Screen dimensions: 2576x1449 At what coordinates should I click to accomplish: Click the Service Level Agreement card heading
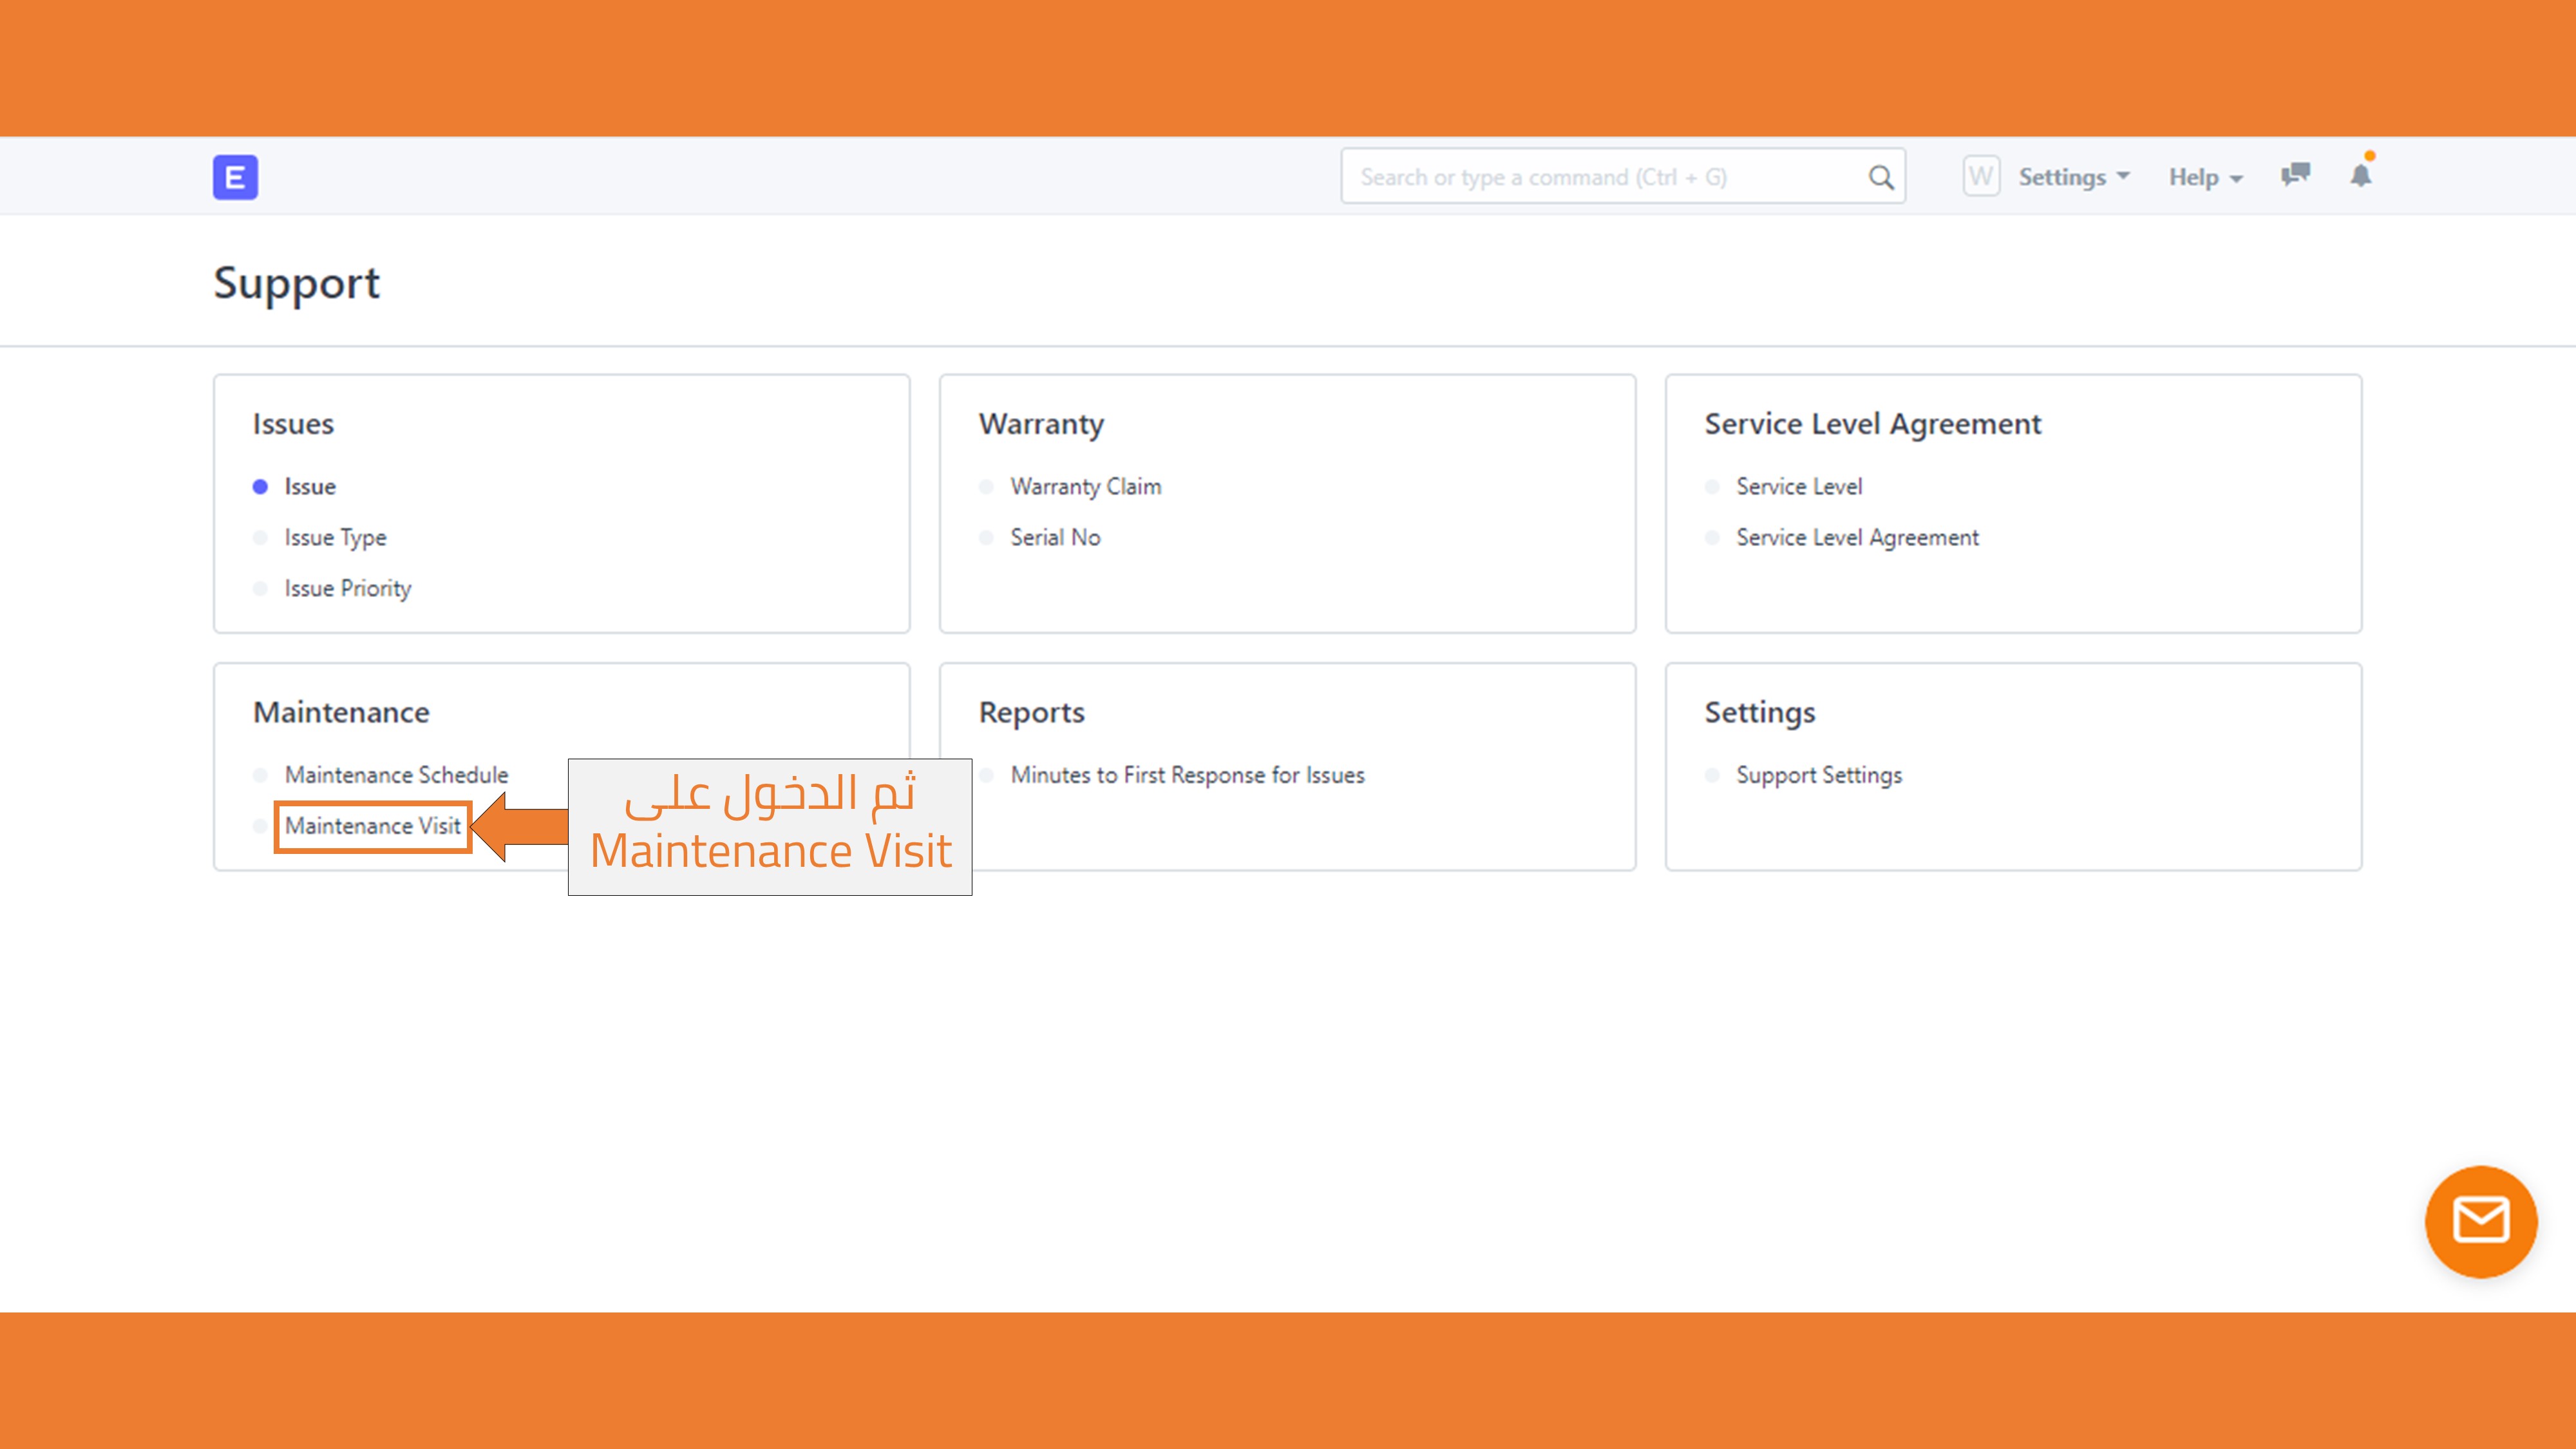coord(1872,425)
